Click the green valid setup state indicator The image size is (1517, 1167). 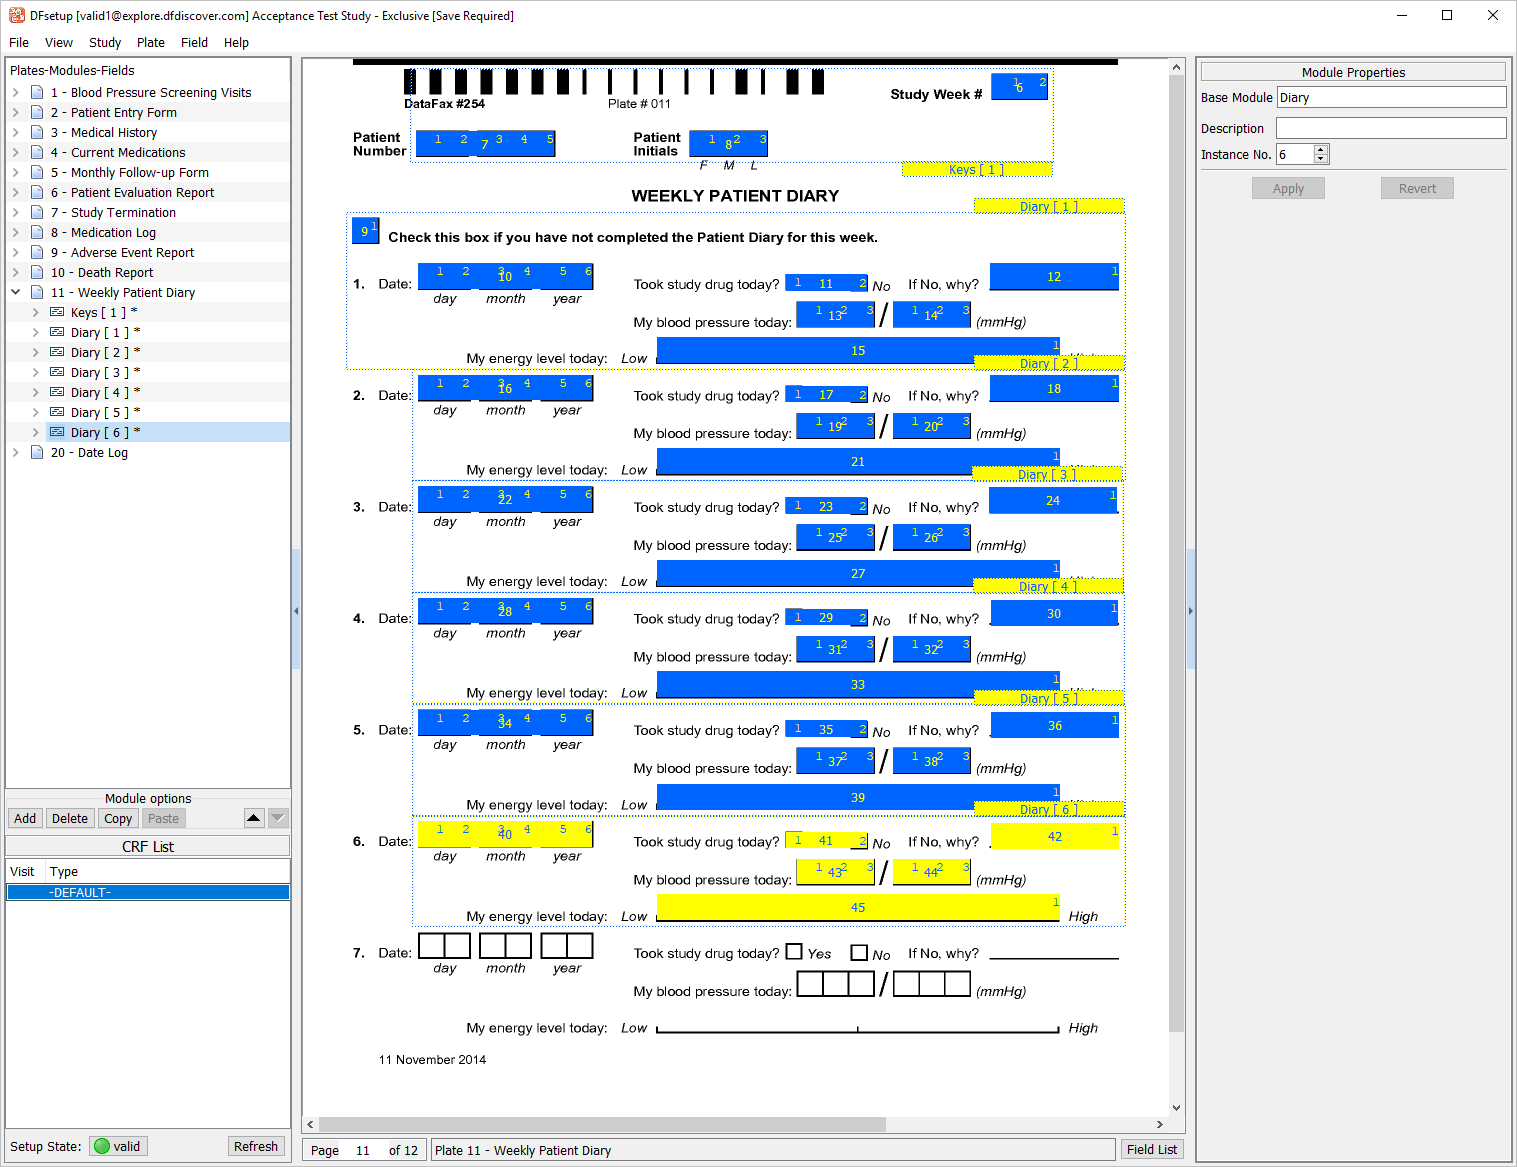[x=102, y=1146]
